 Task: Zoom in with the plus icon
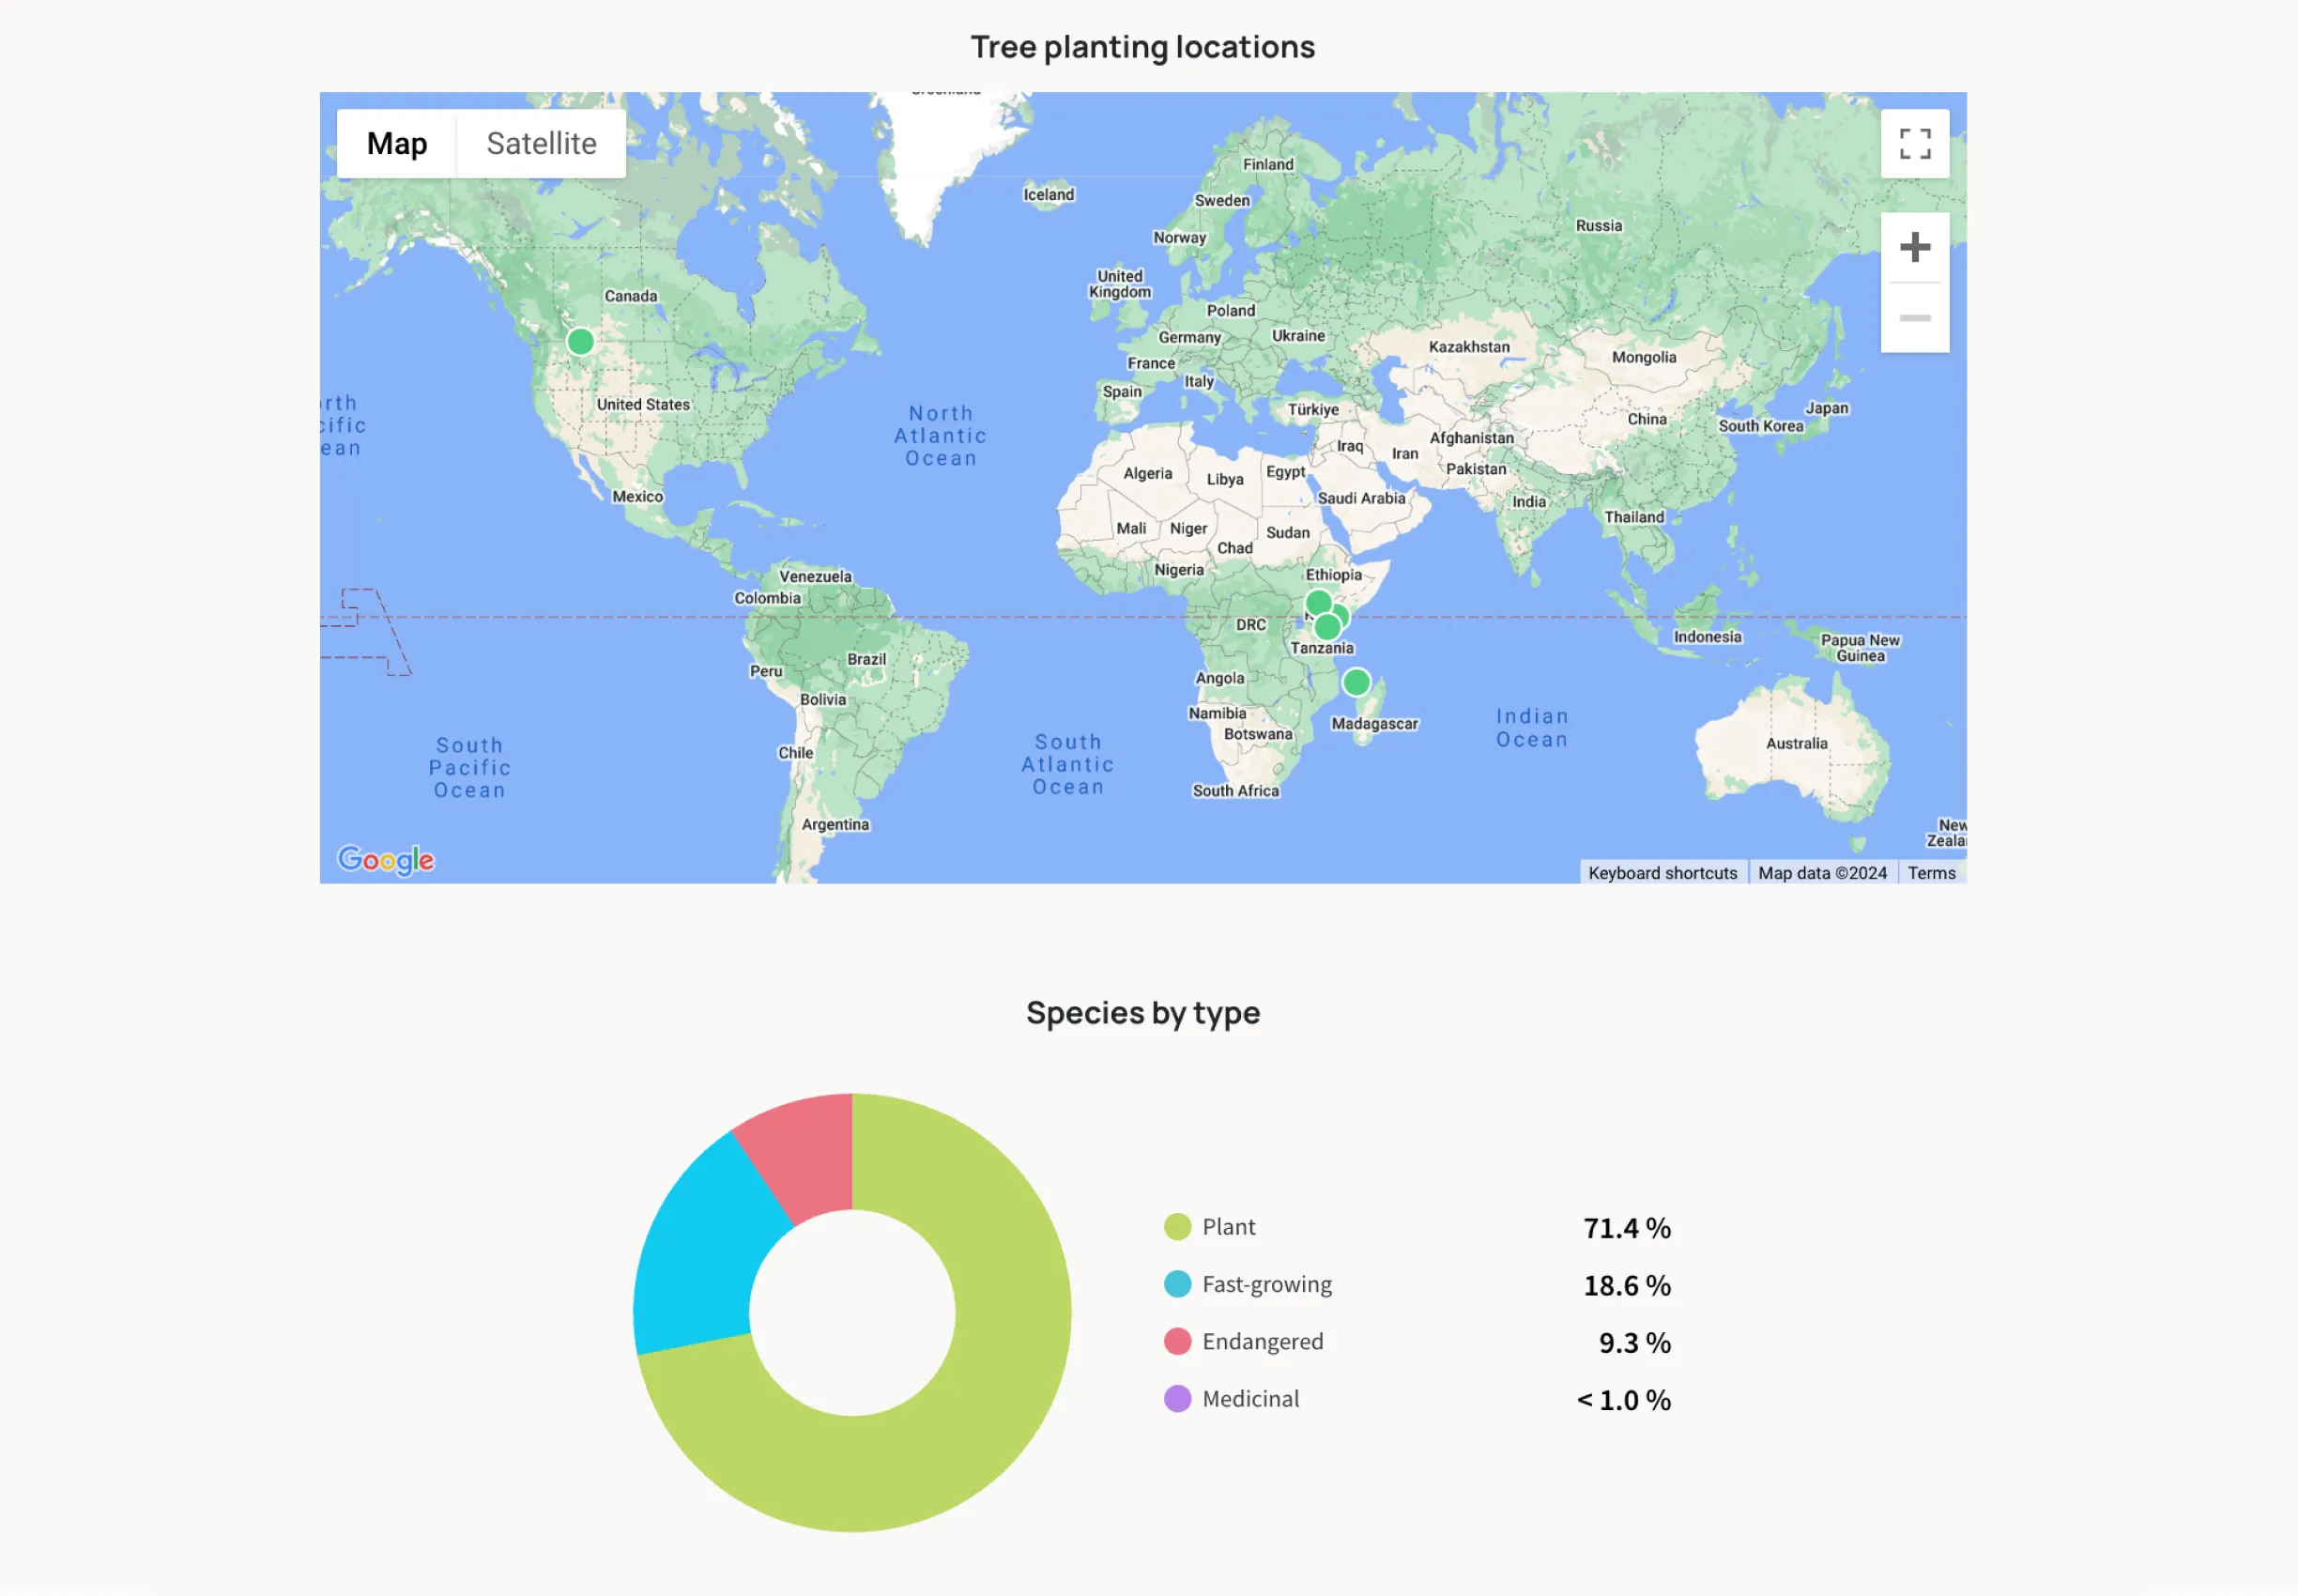click(x=1914, y=247)
